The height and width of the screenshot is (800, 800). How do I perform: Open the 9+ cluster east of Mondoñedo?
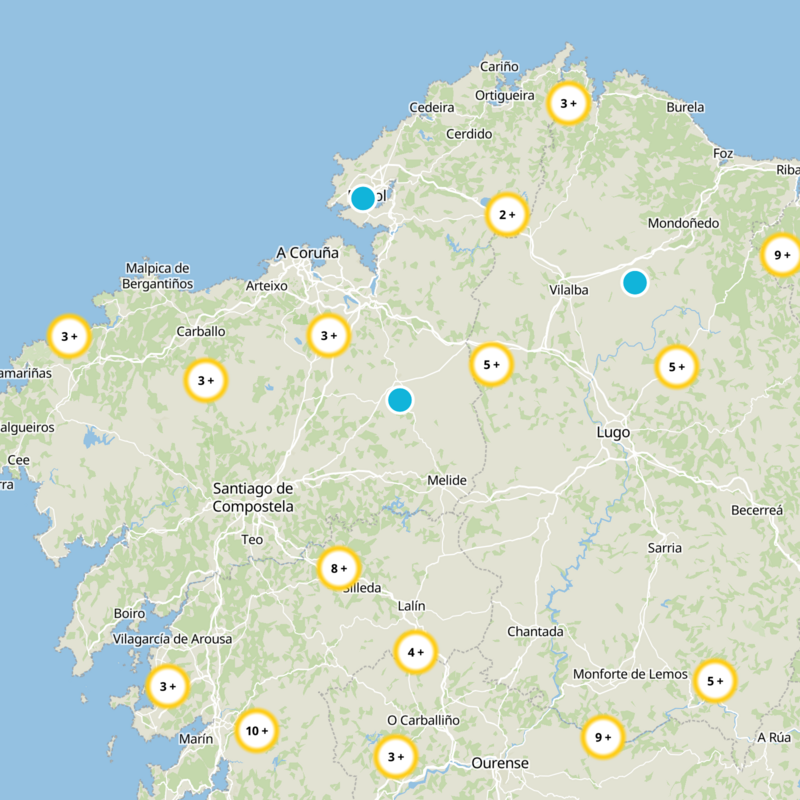tap(782, 255)
